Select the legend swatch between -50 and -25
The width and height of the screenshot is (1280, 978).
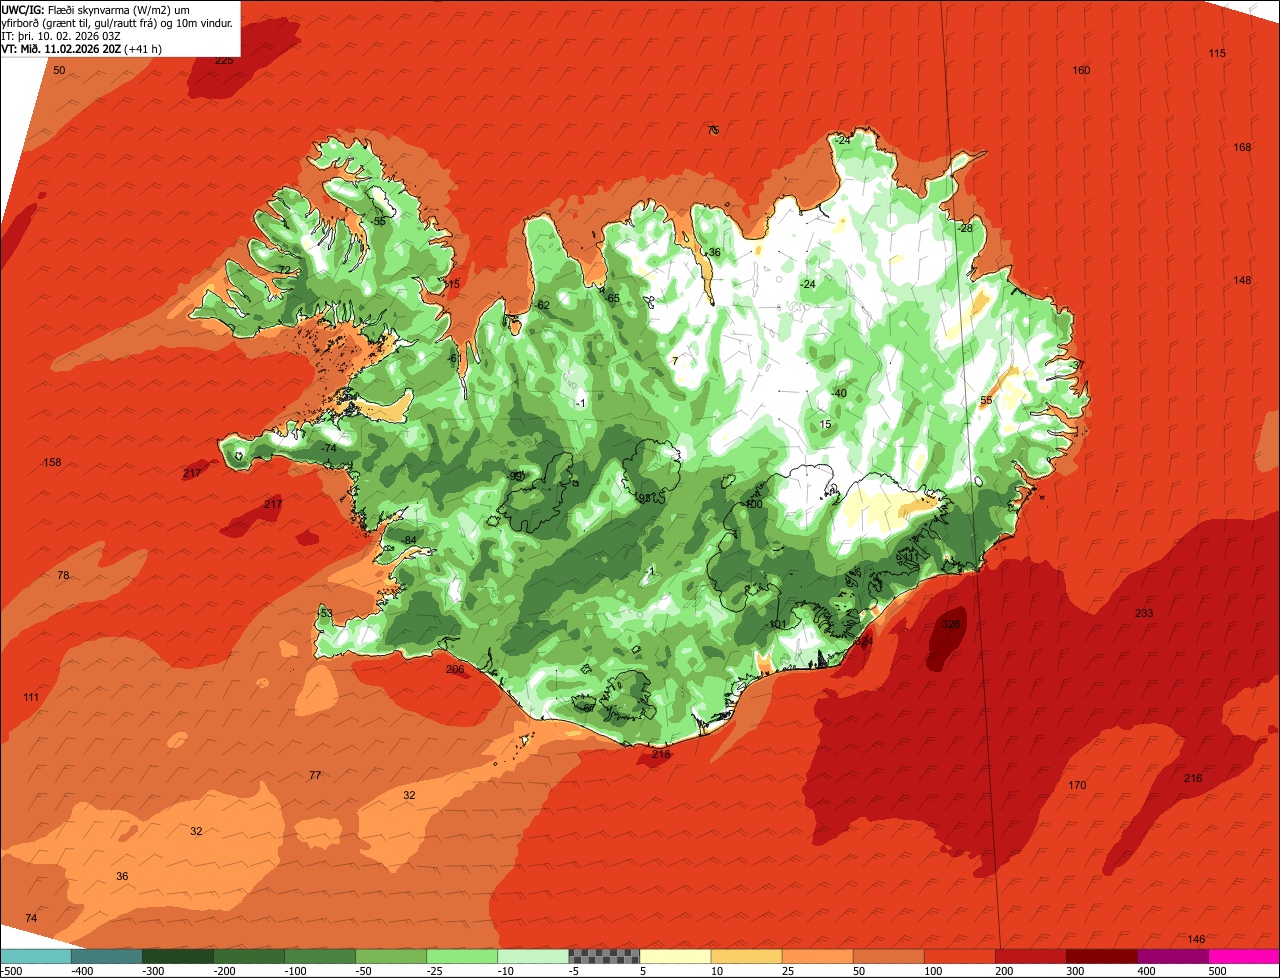[x=390, y=955]
